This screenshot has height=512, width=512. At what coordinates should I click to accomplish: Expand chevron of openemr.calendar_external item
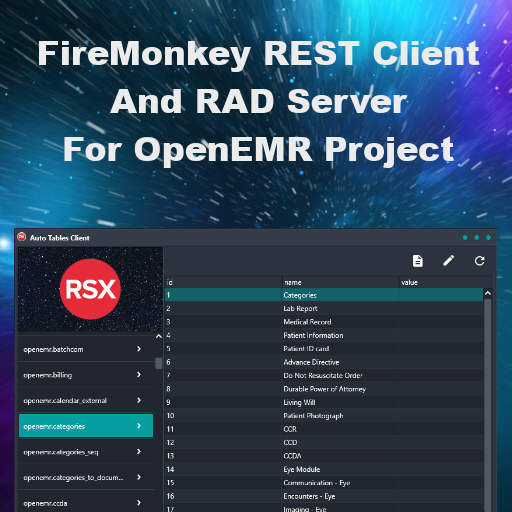[139, 400]
